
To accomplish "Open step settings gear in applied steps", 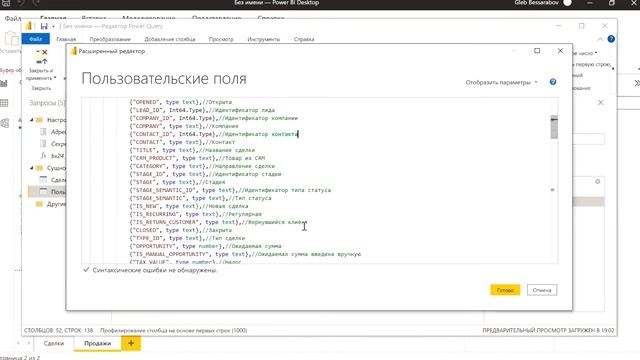I will (598, 182).
